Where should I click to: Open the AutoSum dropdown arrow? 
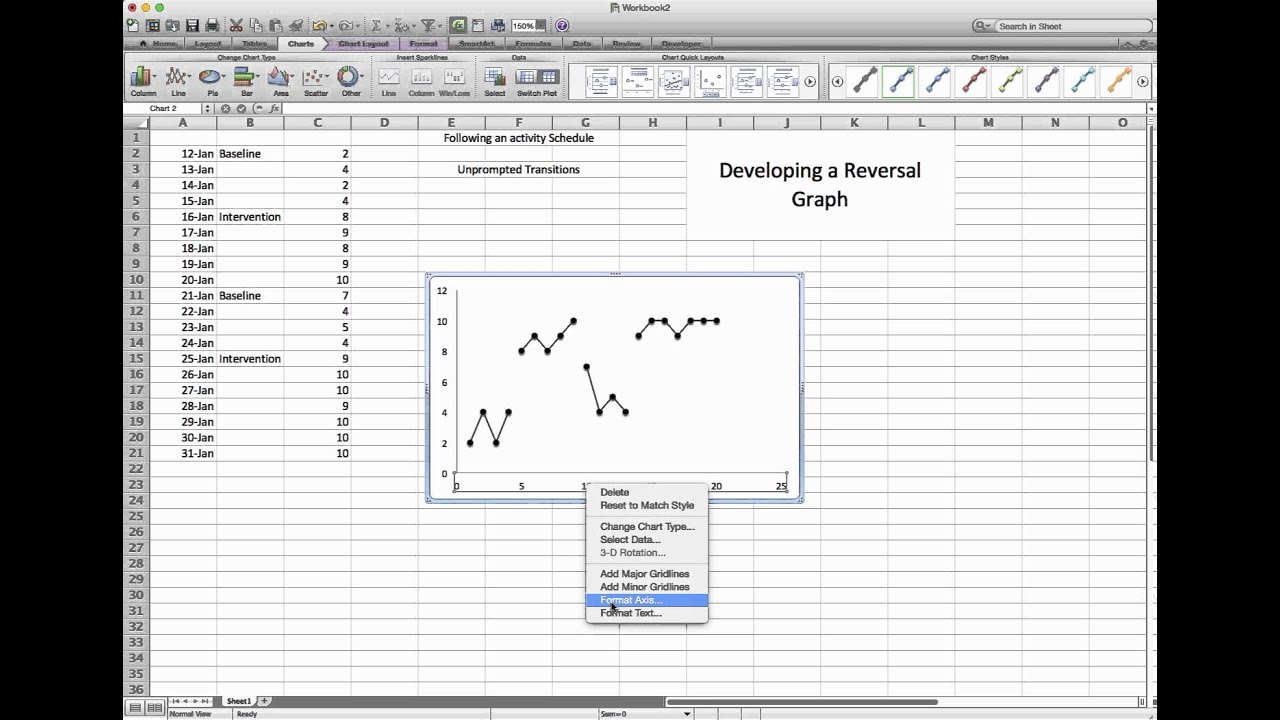click(x=388, y=26)
